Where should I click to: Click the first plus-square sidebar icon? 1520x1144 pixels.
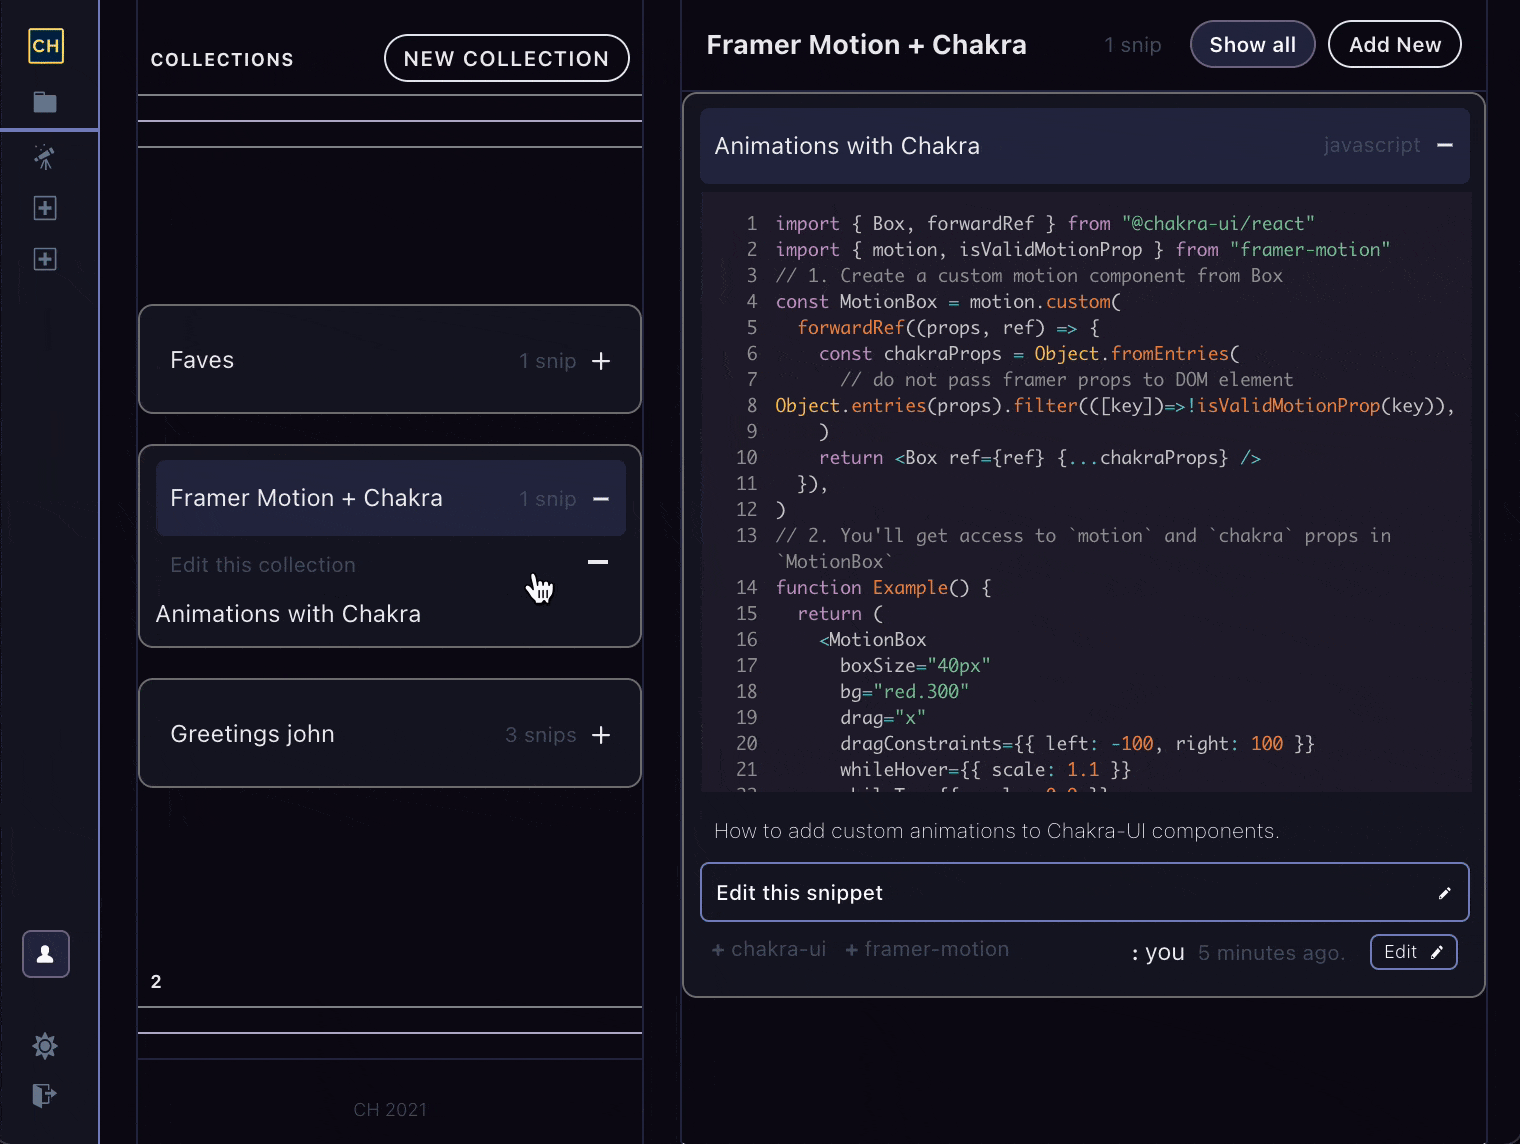[45, 208]
